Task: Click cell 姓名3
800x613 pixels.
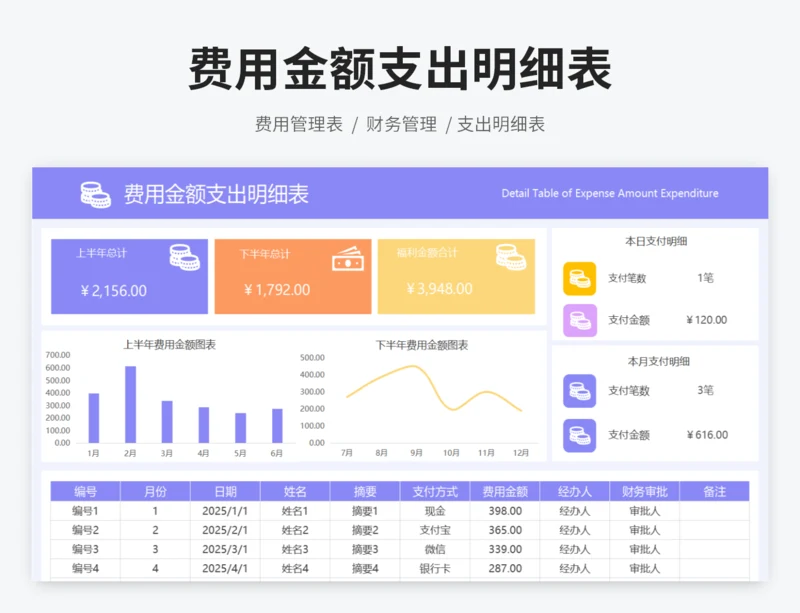Action: [x=295, y=549]
